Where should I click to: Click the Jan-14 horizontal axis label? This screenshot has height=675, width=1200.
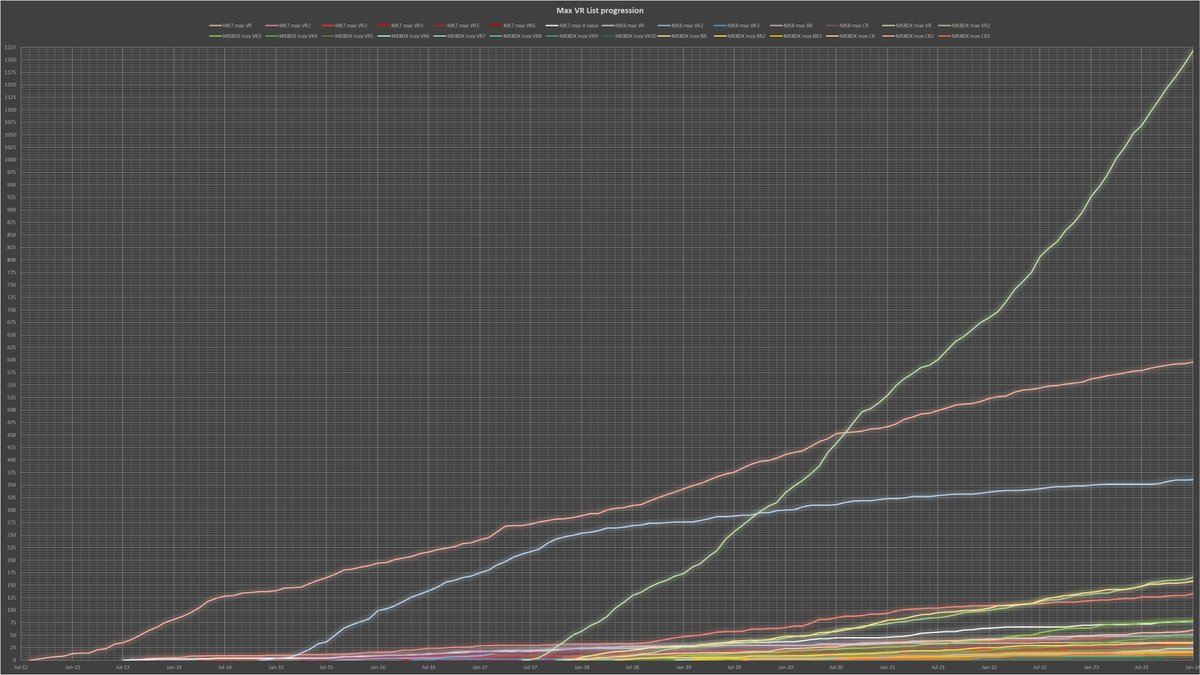coord(172,666)
